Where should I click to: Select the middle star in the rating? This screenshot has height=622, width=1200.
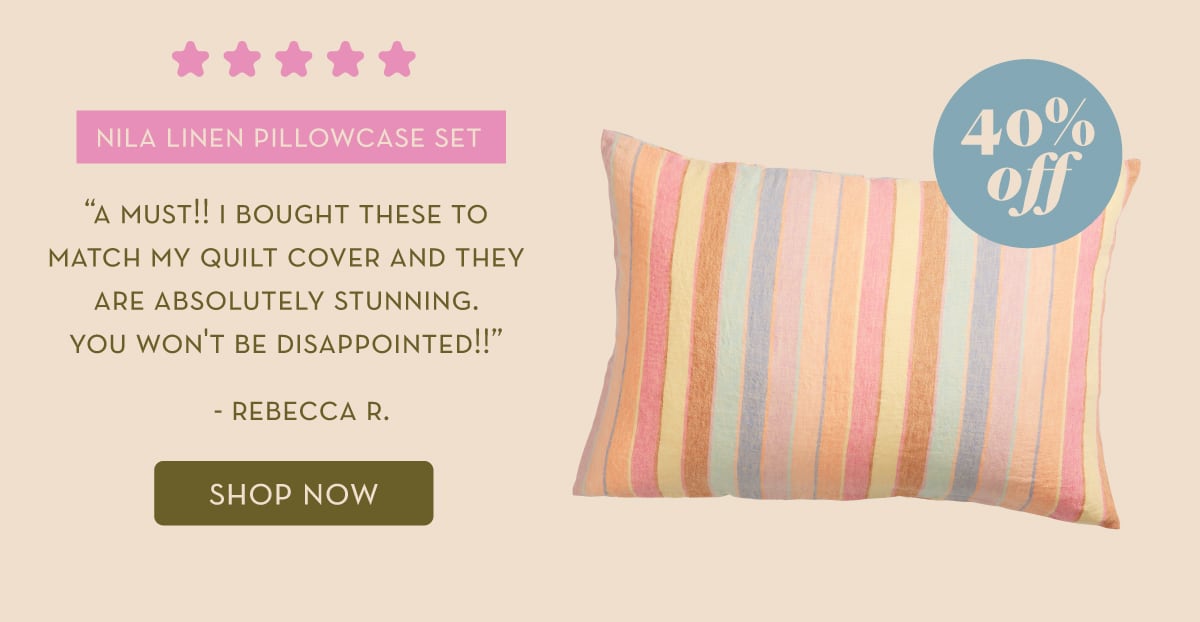tap(294, 59)
